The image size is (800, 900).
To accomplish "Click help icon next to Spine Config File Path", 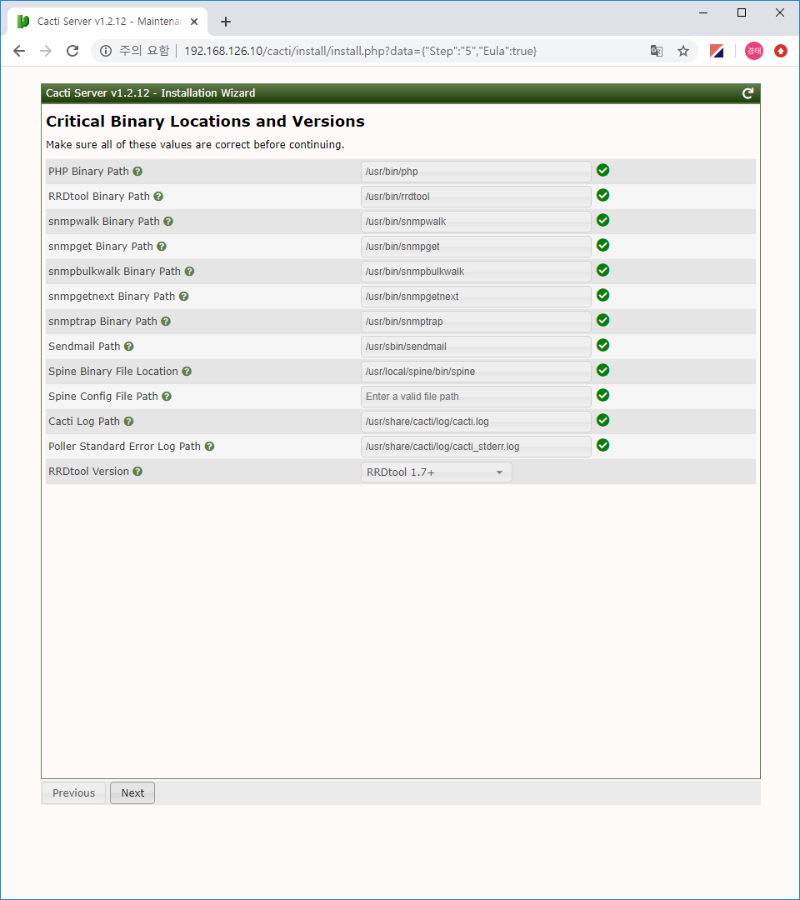I will click(167, 397).
